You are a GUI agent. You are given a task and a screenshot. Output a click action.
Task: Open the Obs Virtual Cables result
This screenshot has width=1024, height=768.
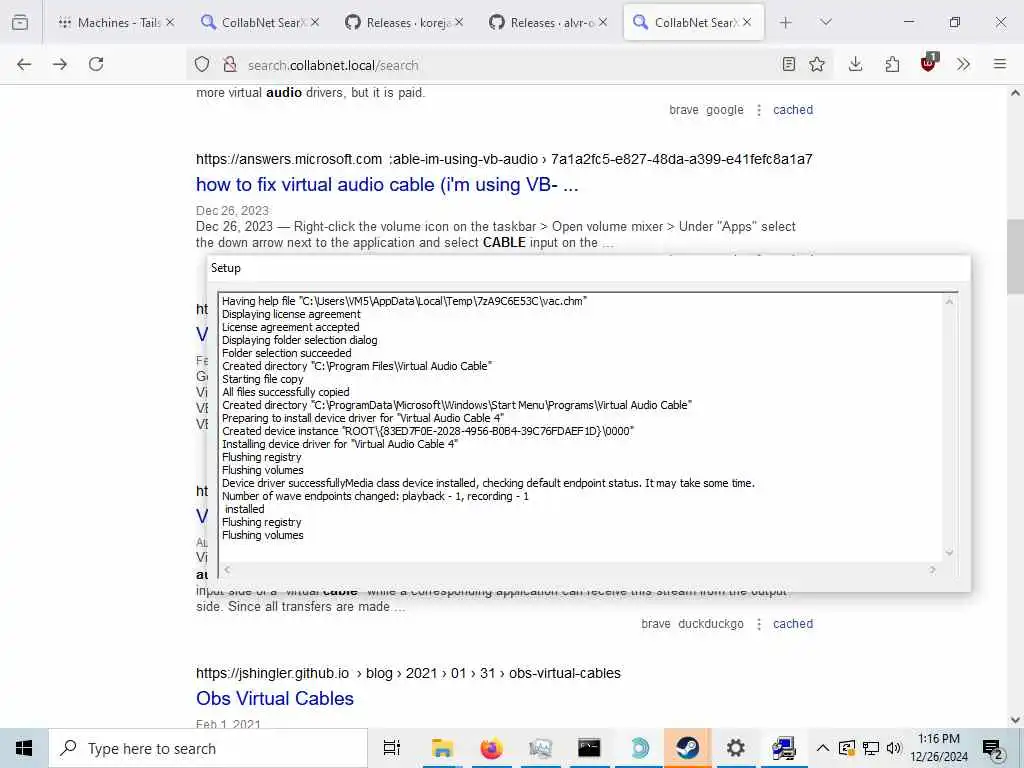point(275,699)
